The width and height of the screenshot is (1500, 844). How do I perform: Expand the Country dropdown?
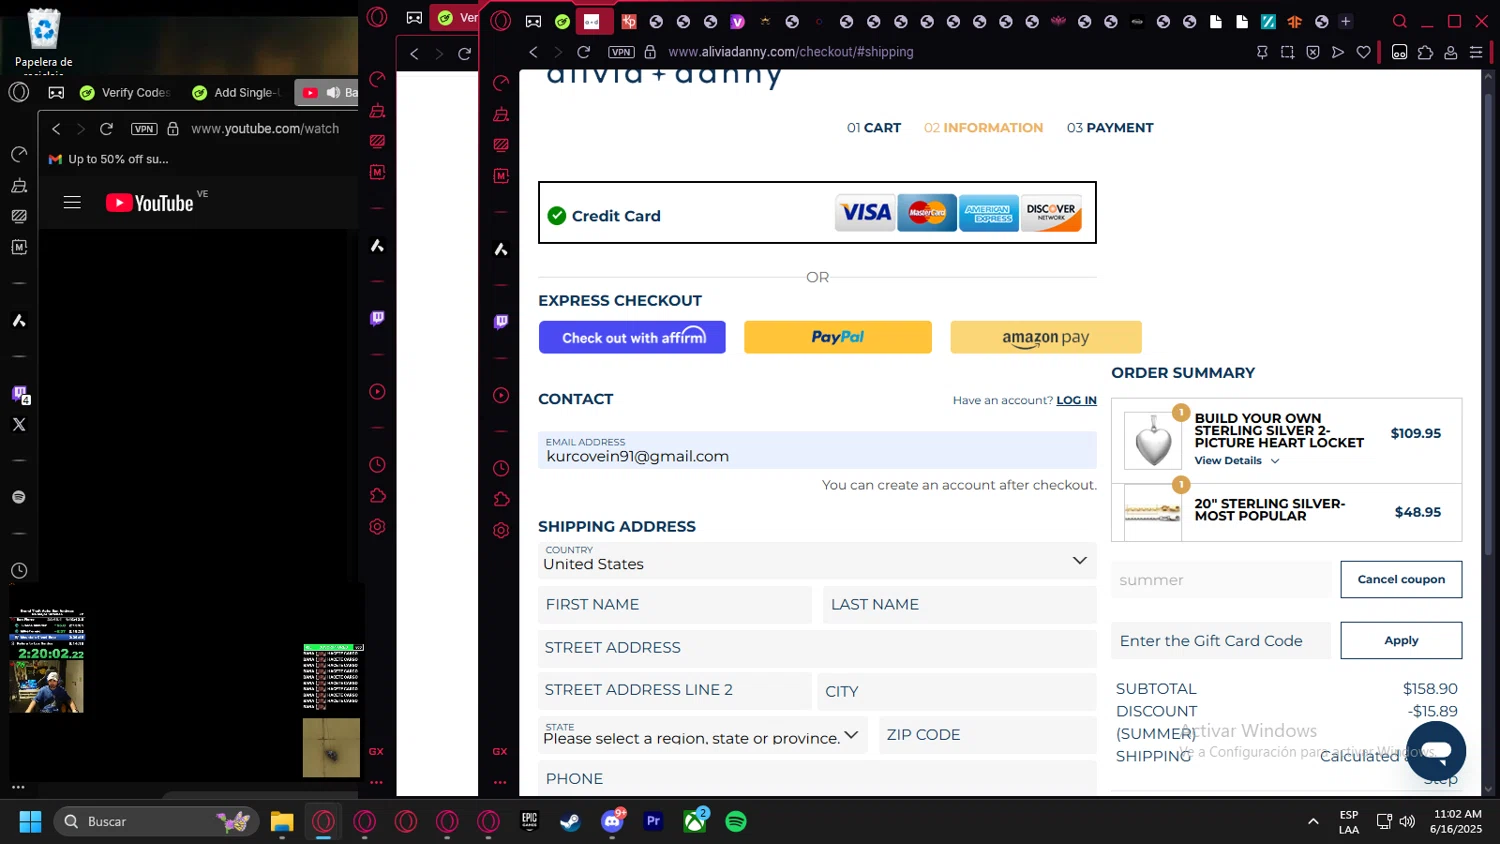coord(817,561)
